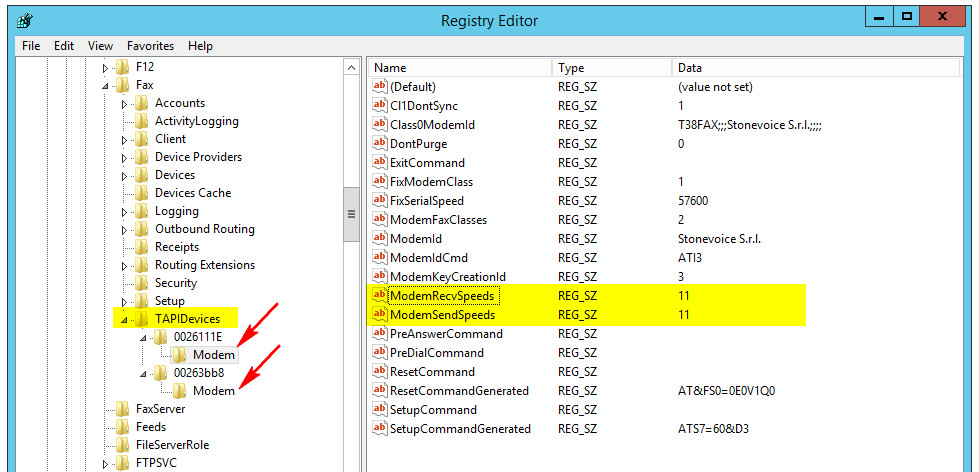This screenshot has width=979, height=472.
Task: Select the ResetCommandGenerated value entry
Action: [459, 391]
